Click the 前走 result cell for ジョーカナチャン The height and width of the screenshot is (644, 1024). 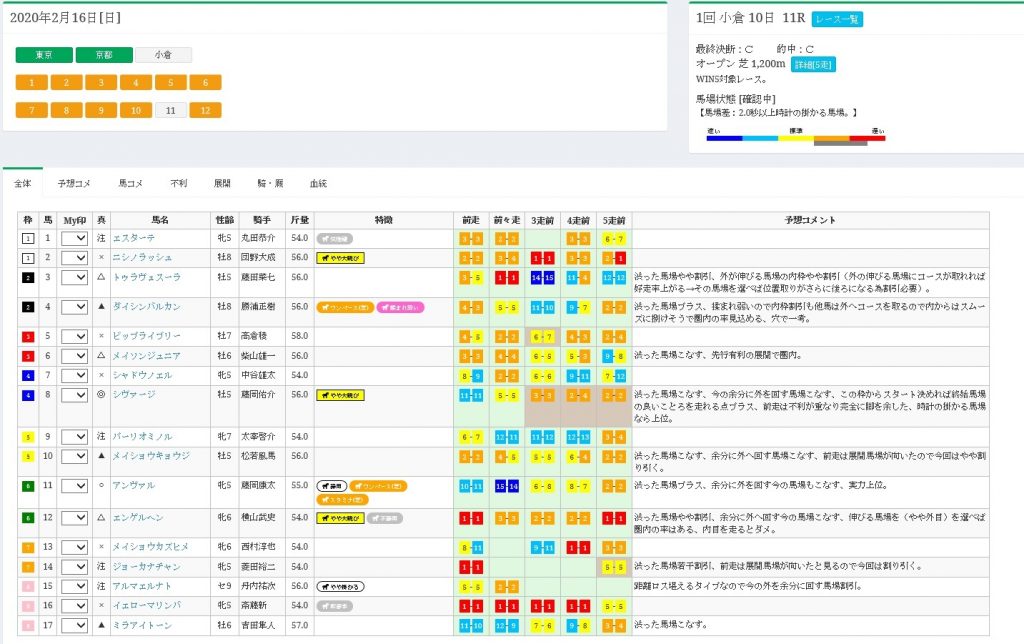point(470,567)
